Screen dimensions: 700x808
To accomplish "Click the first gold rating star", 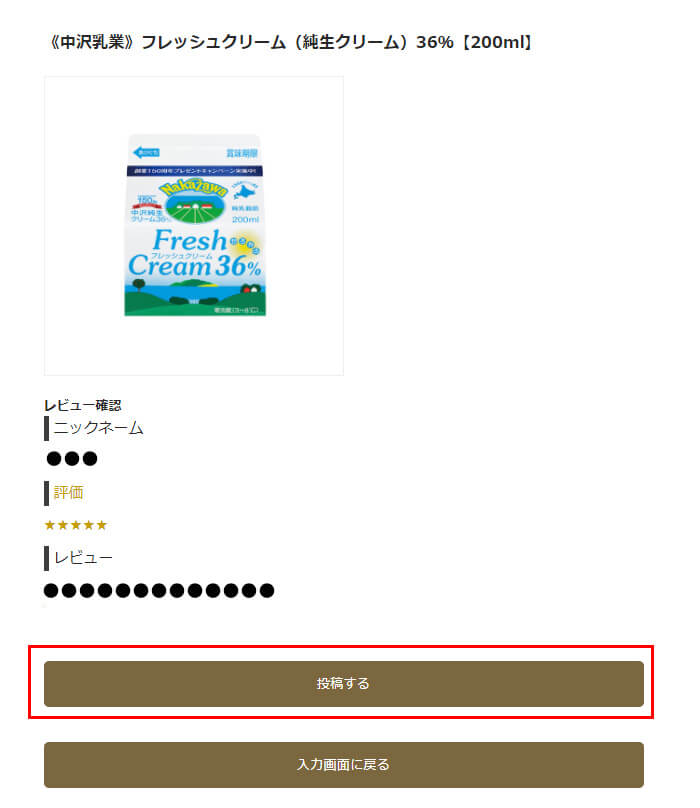I will pyautogui.click(x=50, y=525).
